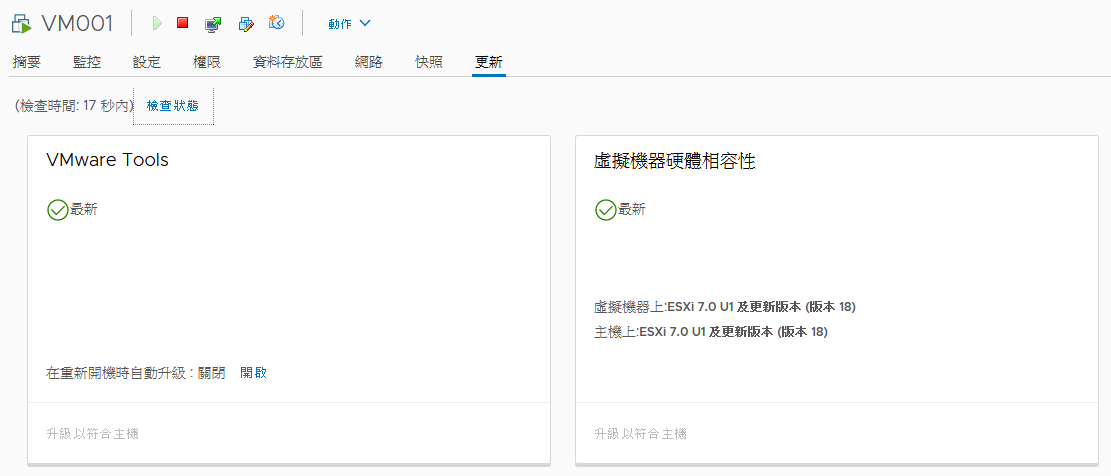
Task: Click the VM001 virtual machine icon
Action: click(22, 24)
